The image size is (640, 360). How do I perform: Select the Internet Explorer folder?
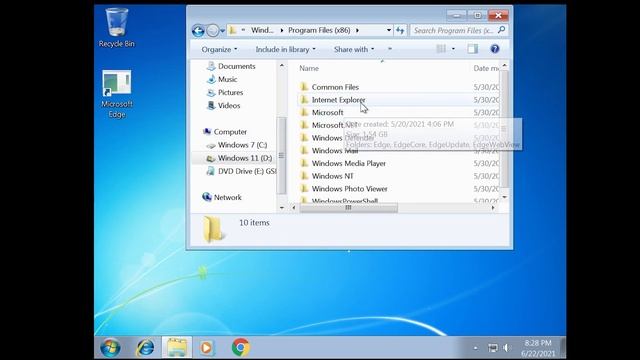[x=338, y=100]
